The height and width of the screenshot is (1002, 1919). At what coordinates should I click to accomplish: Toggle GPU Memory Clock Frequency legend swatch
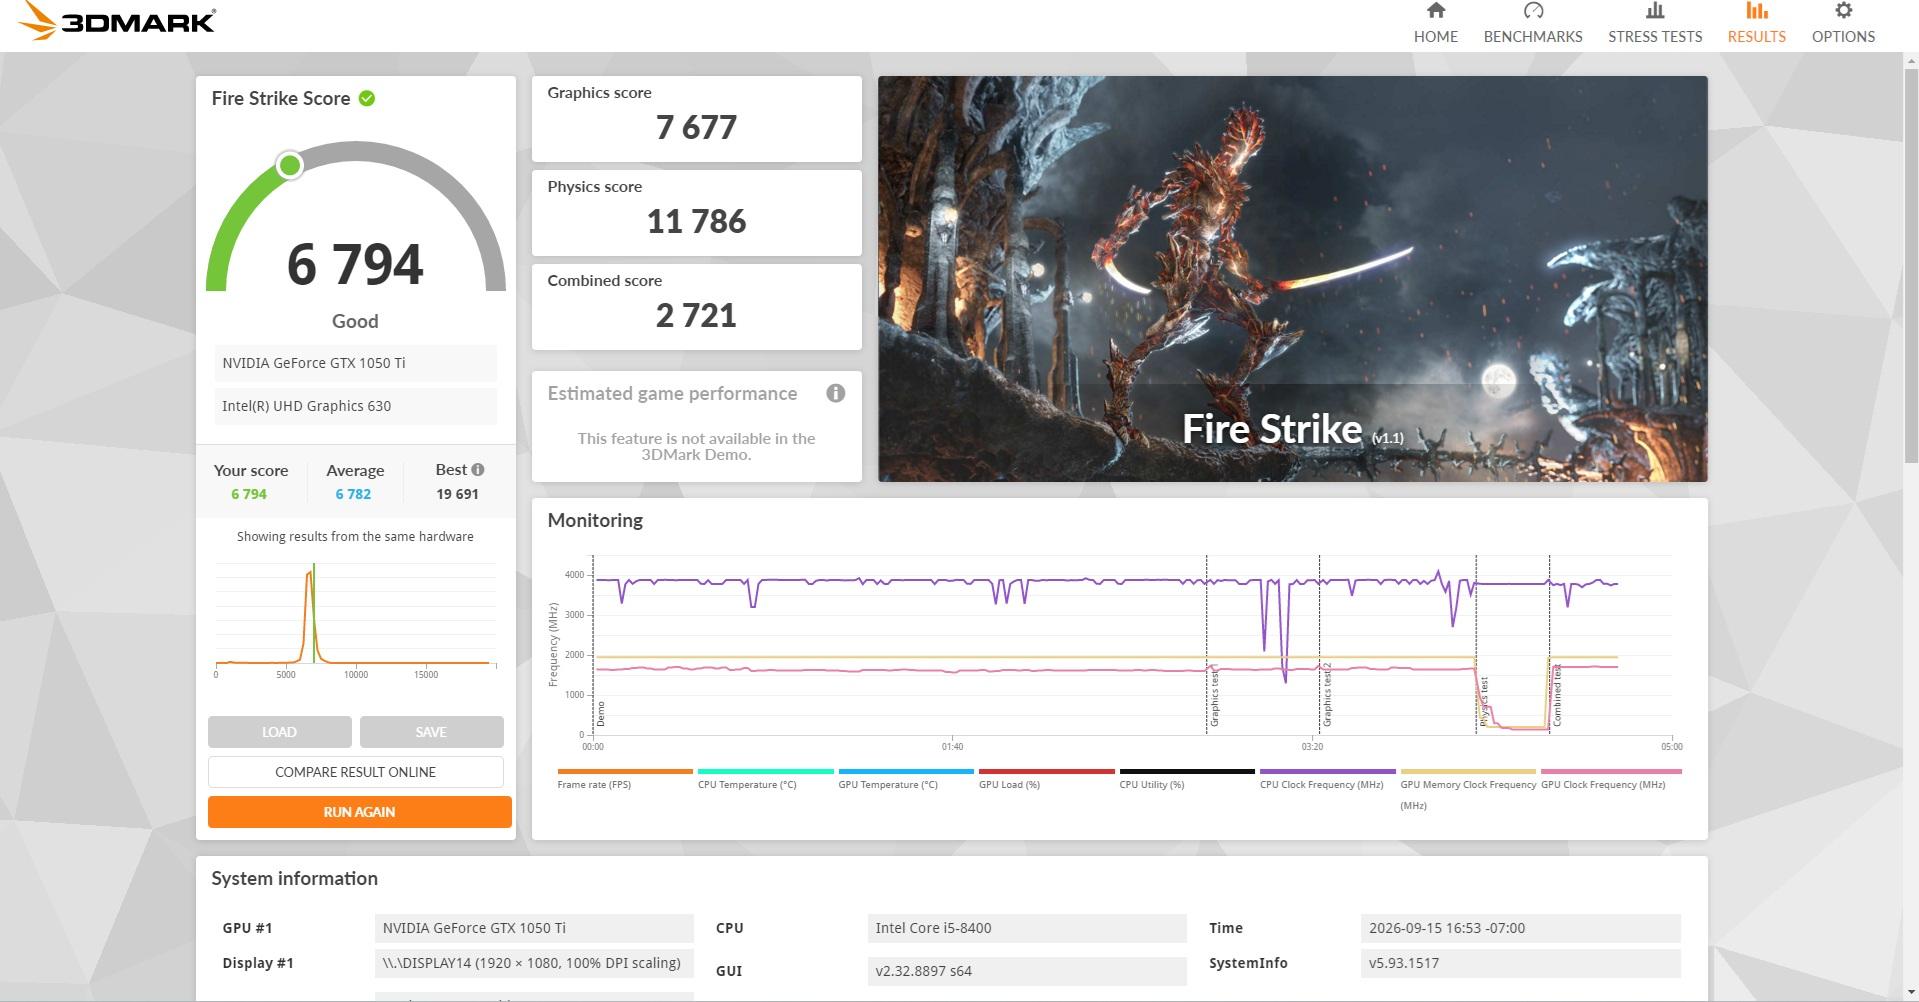coord(1468,771)
